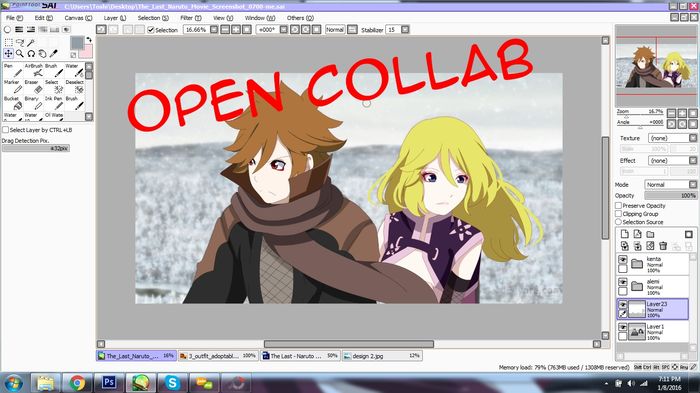This screenshot has height=393, width=700.
Task: Choose the Binary pen tool
Action: 34,103
